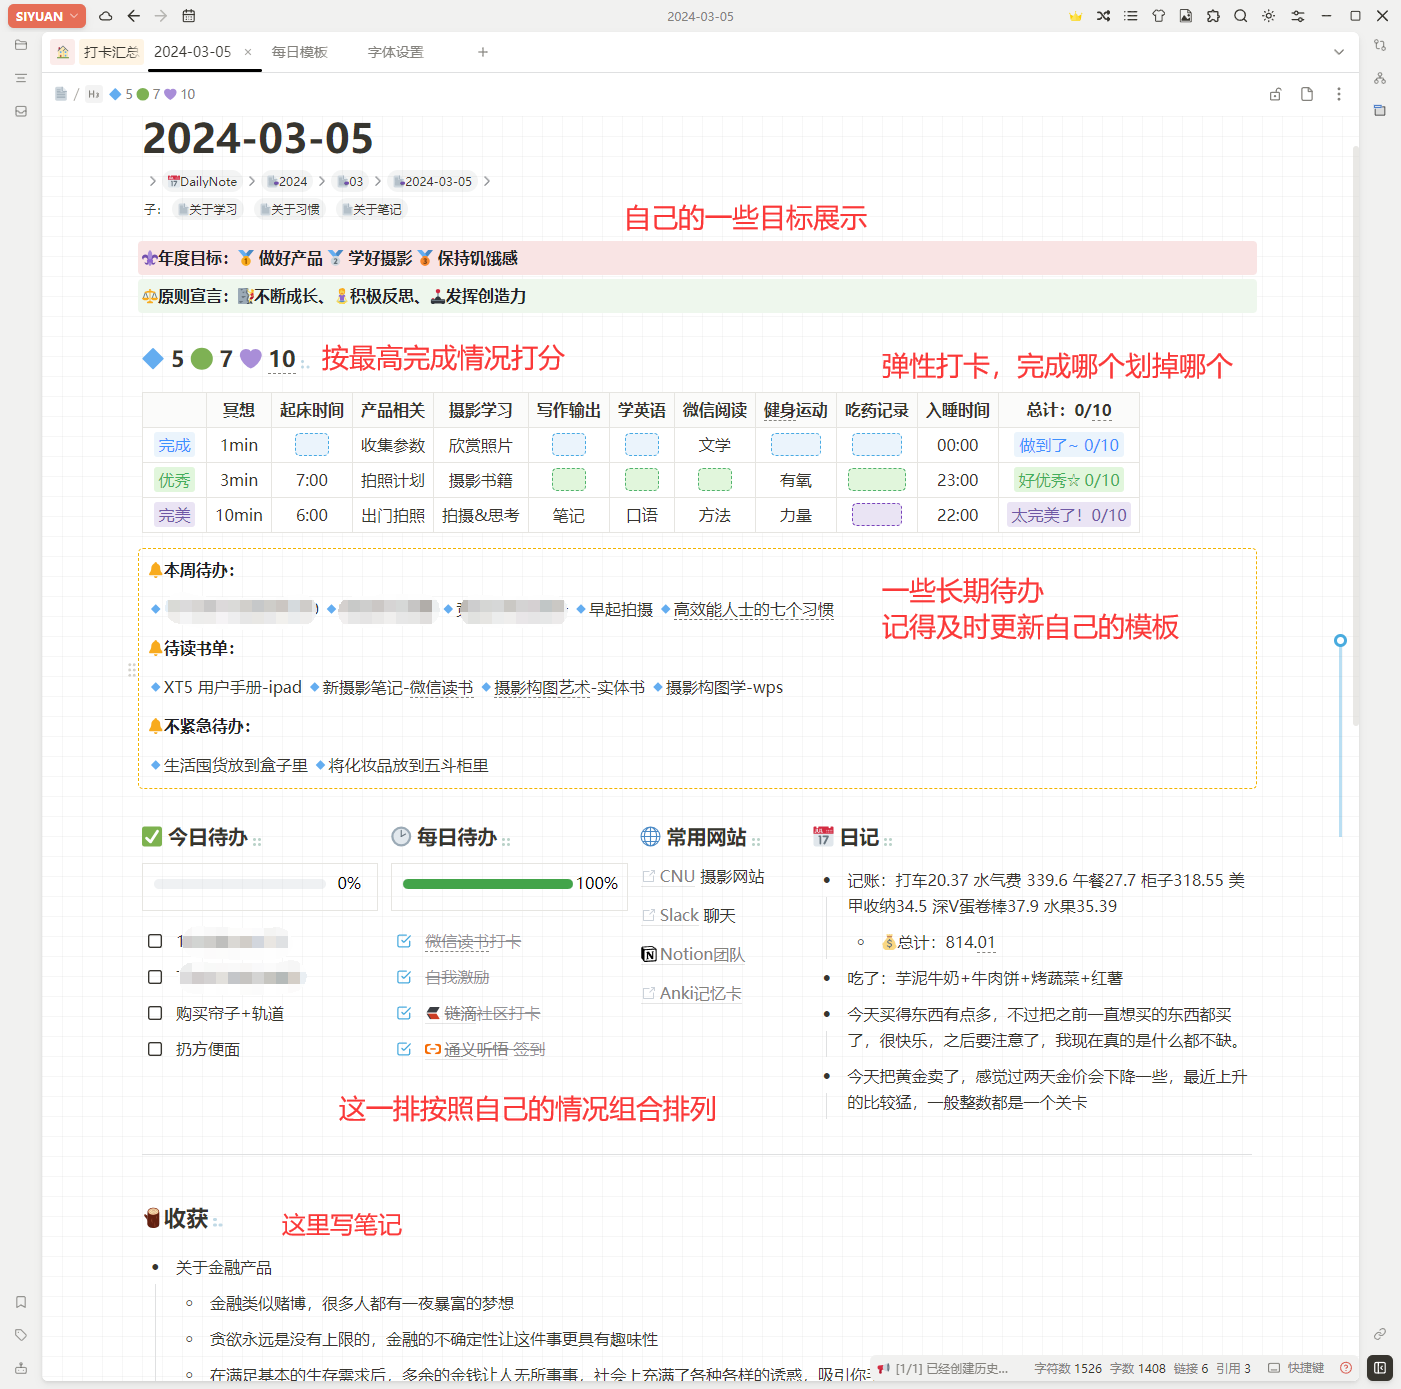Switch to the 每日模板 tab
The width and height of the screenshot is (1401, 1389).
(x=300, y=52)
